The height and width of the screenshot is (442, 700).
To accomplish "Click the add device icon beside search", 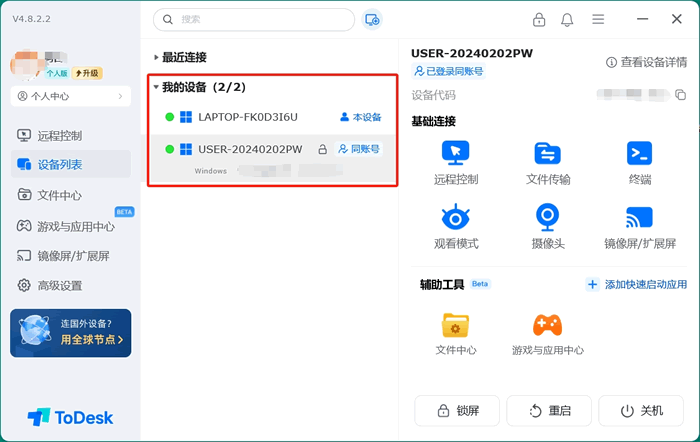I will 372,20.
